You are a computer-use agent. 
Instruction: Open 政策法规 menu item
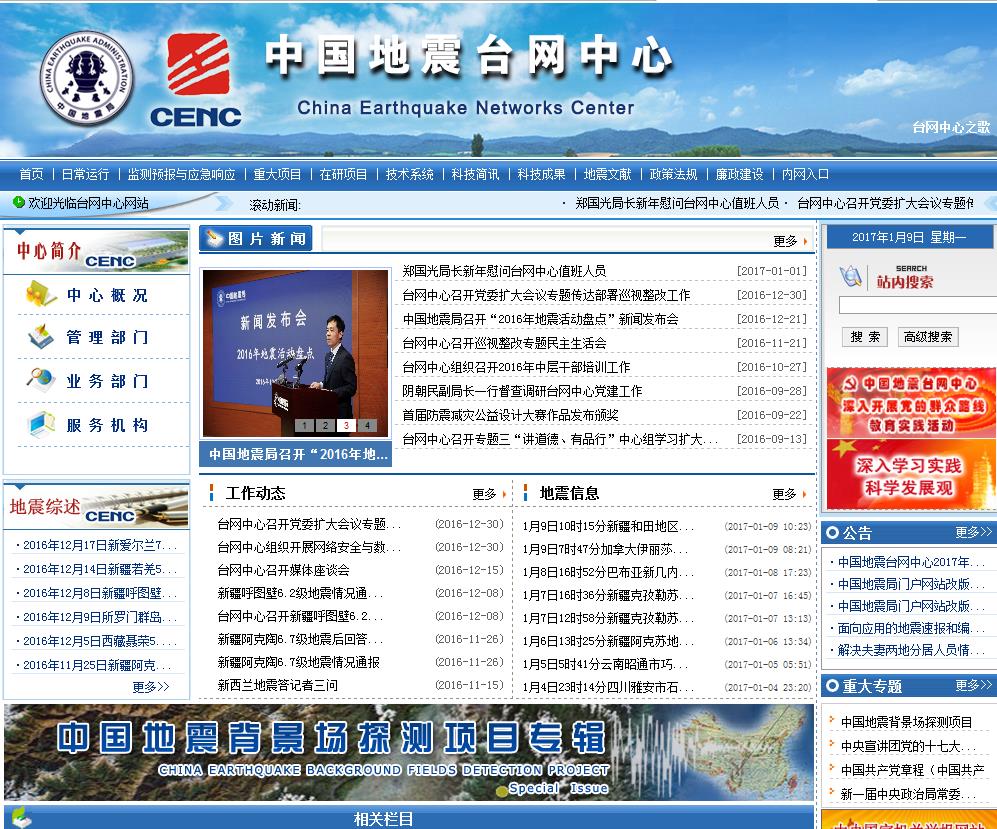pos(673,174)
